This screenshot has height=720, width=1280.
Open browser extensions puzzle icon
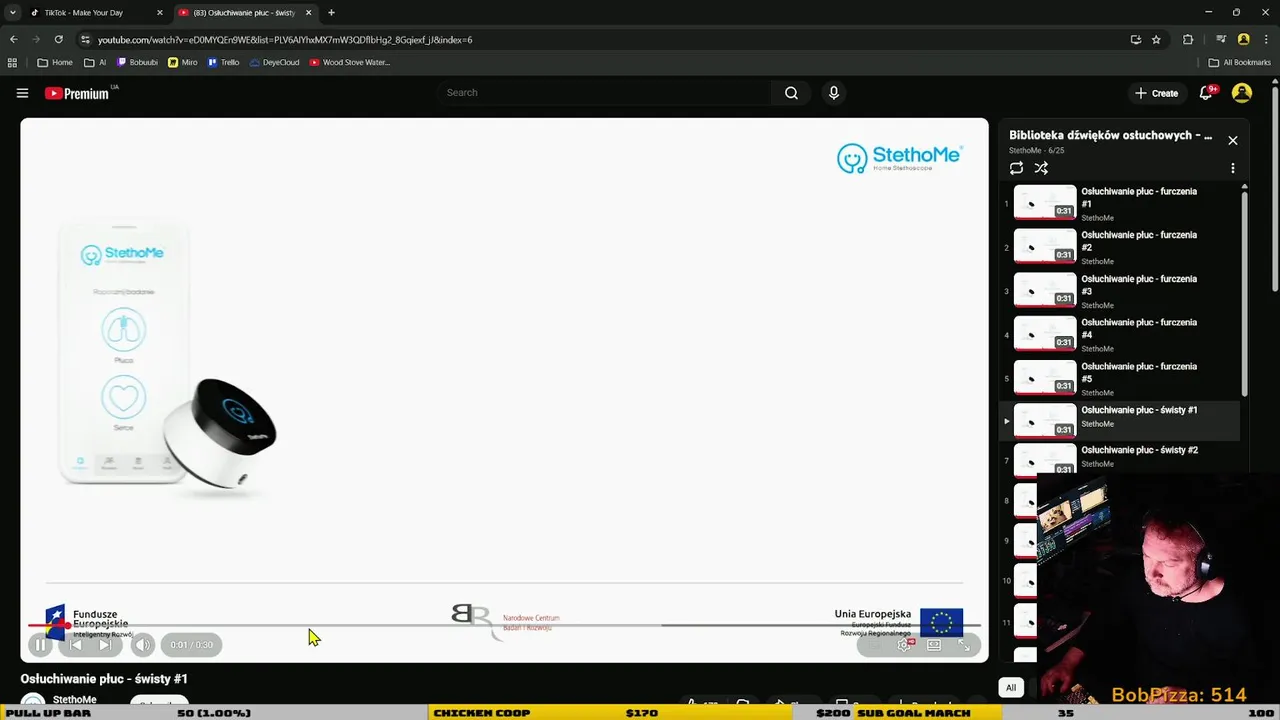[x=1188, y=40]
